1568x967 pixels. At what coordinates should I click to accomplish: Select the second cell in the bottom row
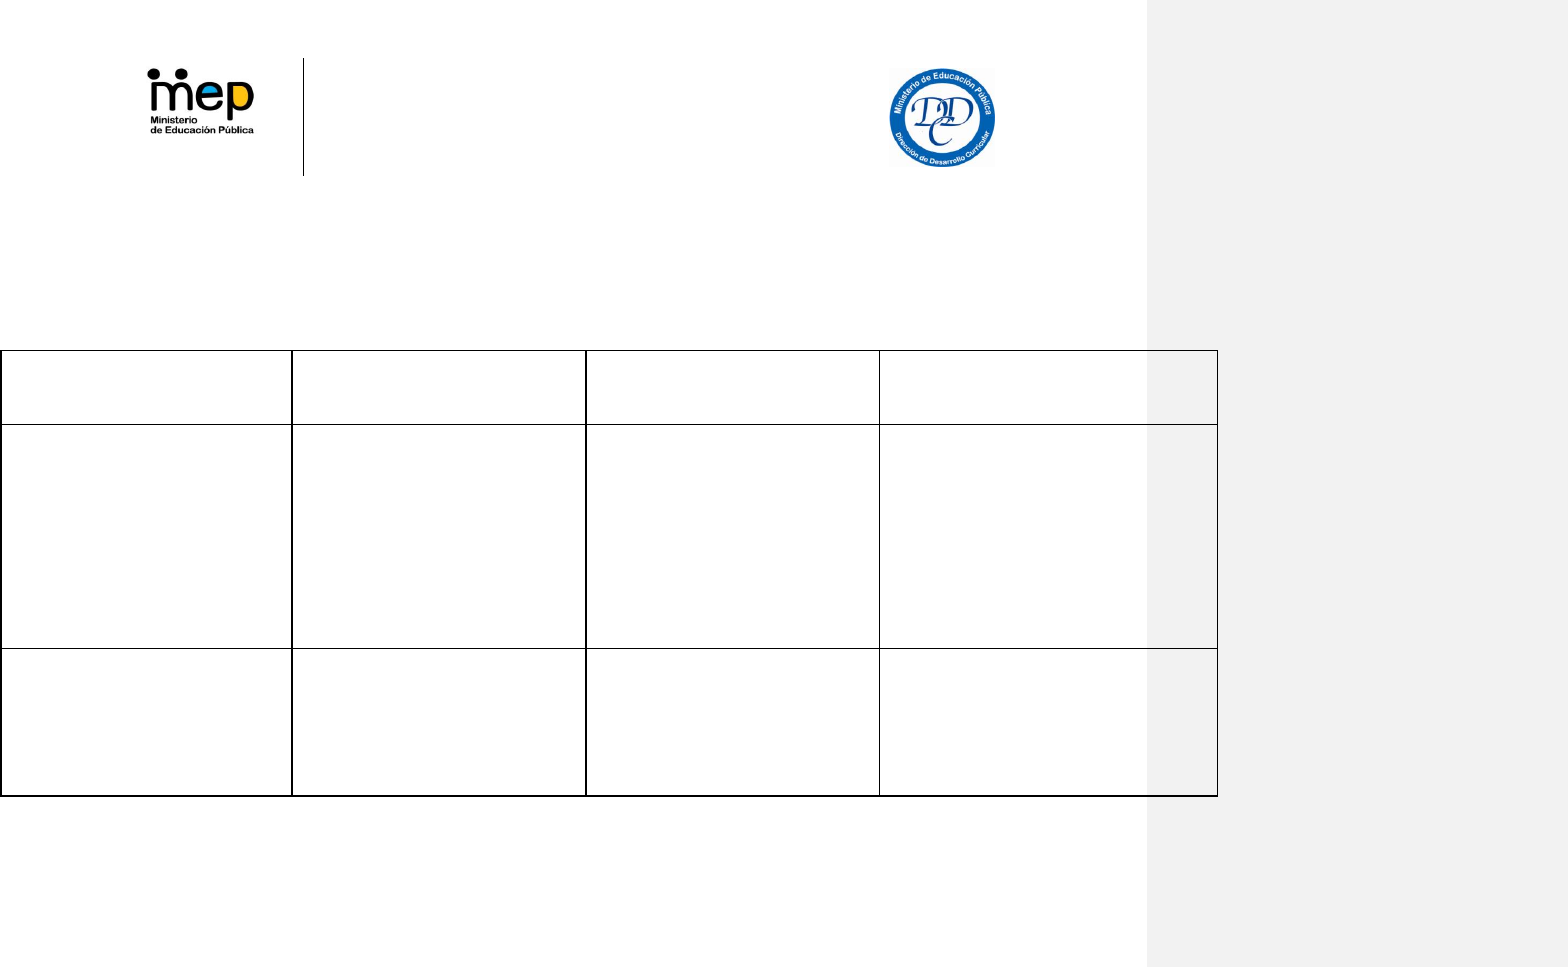pos(438,722)
